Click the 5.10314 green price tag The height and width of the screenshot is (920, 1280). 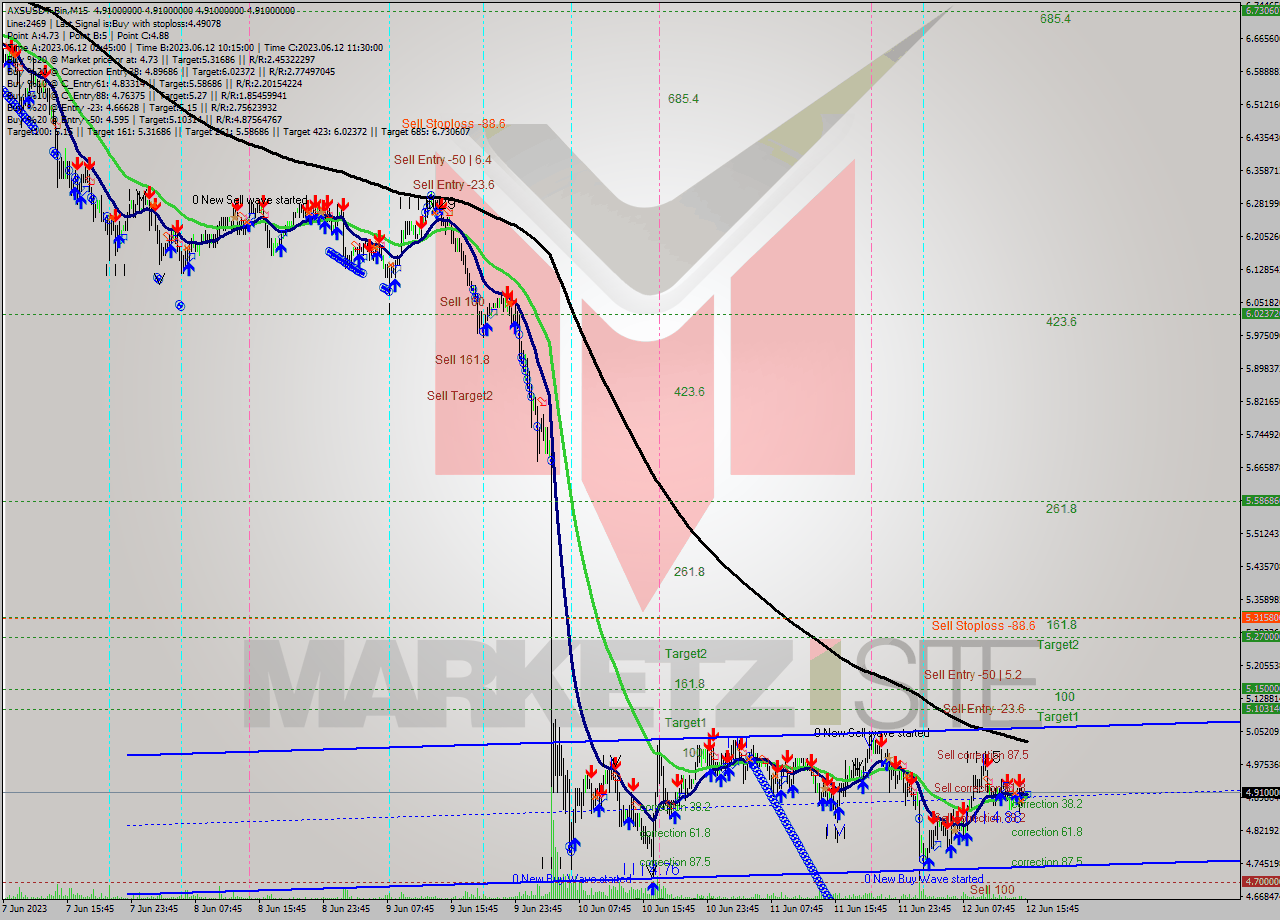[1260, 708]
